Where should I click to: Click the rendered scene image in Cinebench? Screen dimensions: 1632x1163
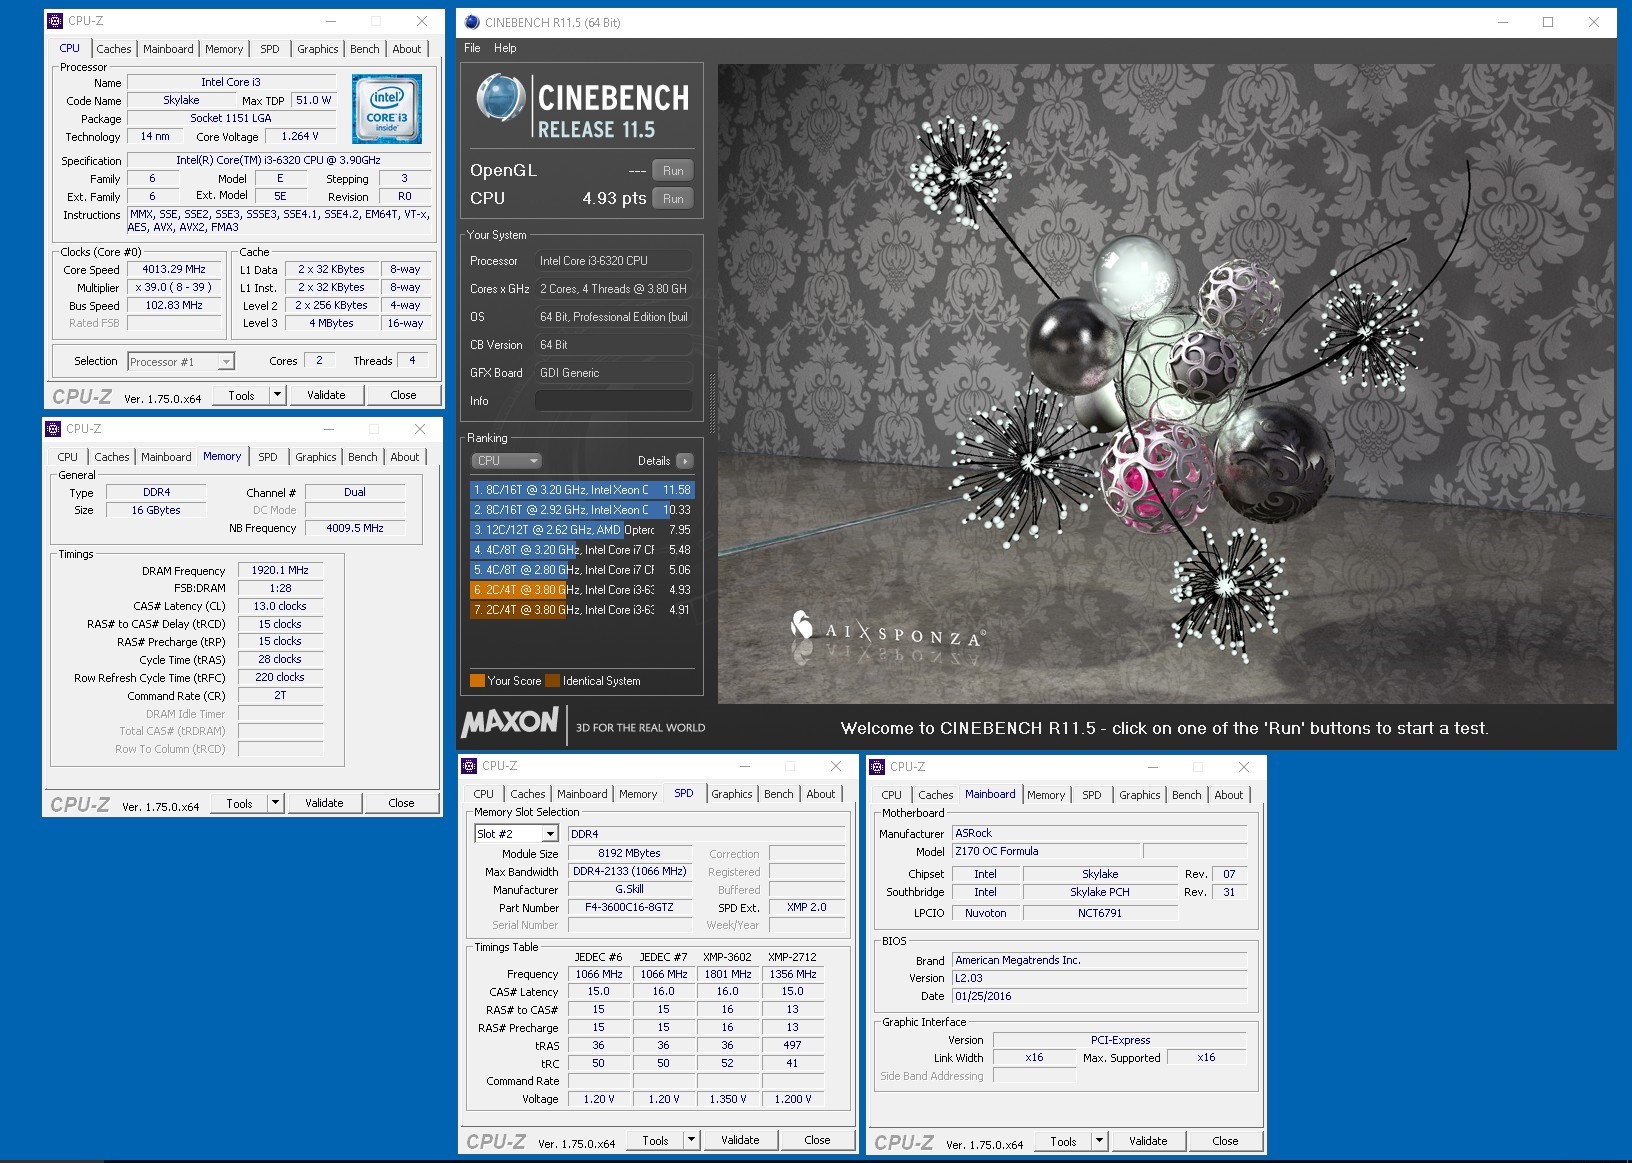pos(1166,384)
